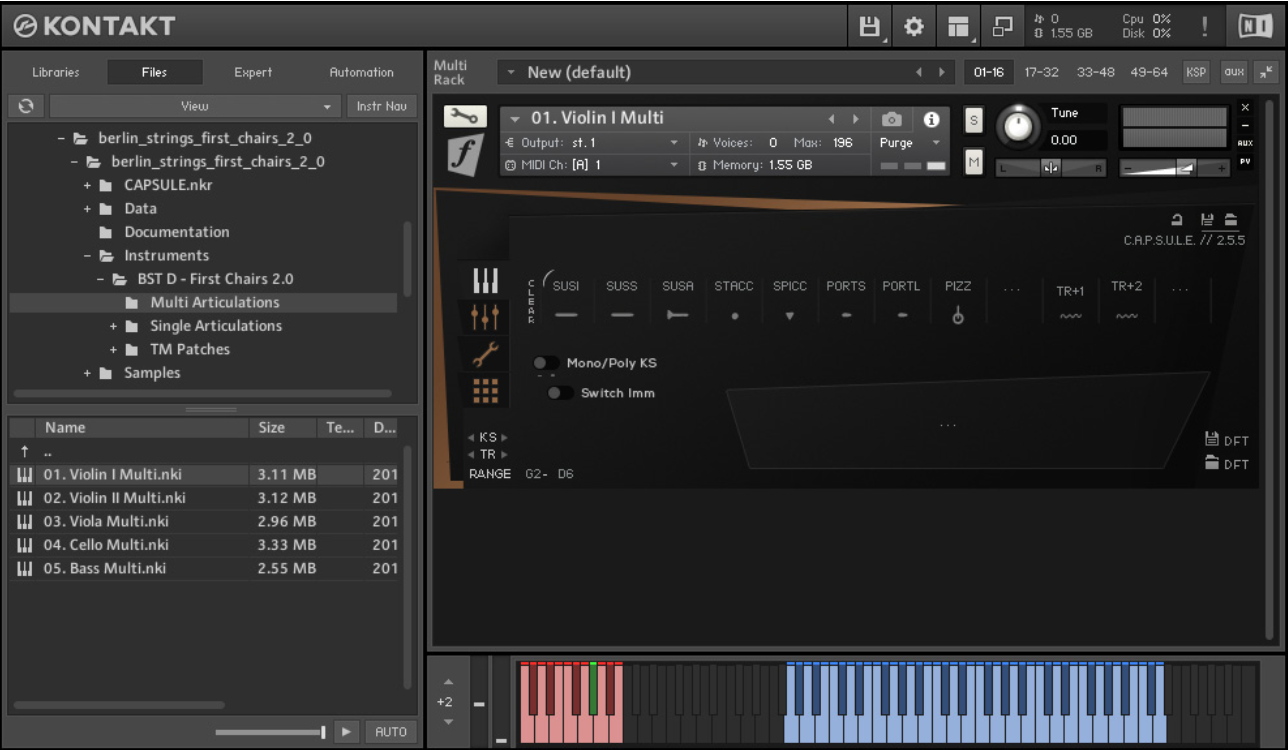The image size is (1288, 750).
Task: Toggle the minimized view icon
Action: click(x=1002, y=27)
